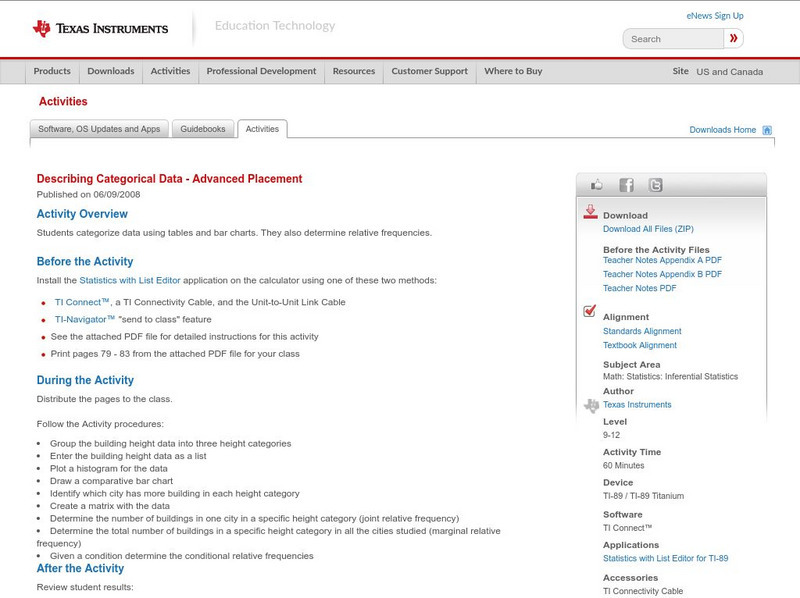Switch to the Guidebooks tab
This screenshot has width=800, height=598.
[x=204, y=129]
